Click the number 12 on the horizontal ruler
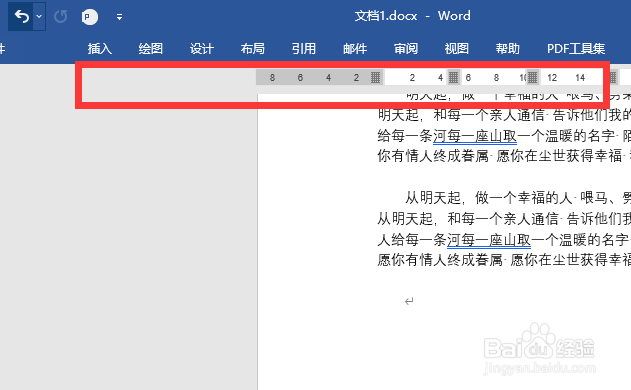The width and height of the screenshot is (631, 390). pyautogui.click(x=552, y=78)
